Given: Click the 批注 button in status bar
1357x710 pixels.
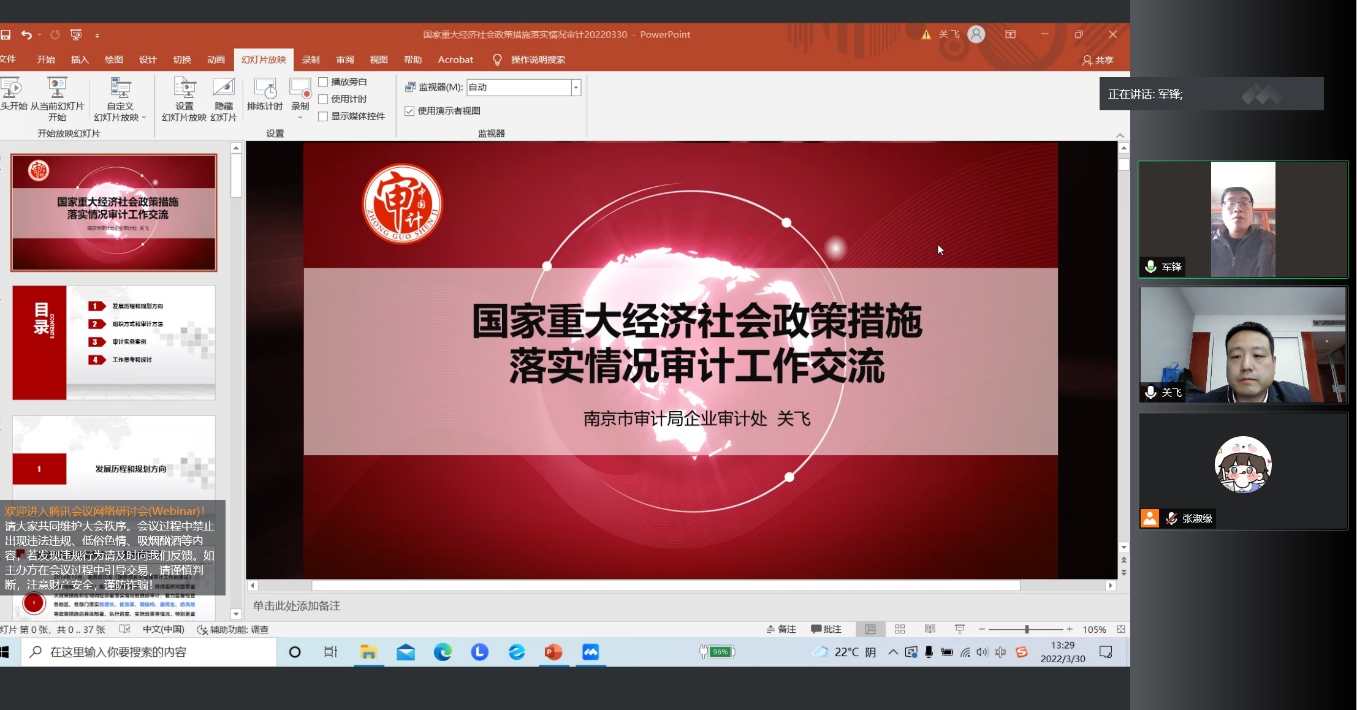Looking at the screenshot, I should [x=826, y=629].
